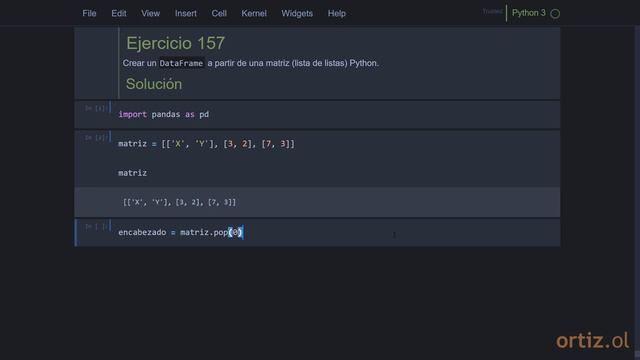The width and height of the screenshot is (640, 360).
Task: Click the In [2] prompt of matriz cell
Action: click(x=96, y=138)
